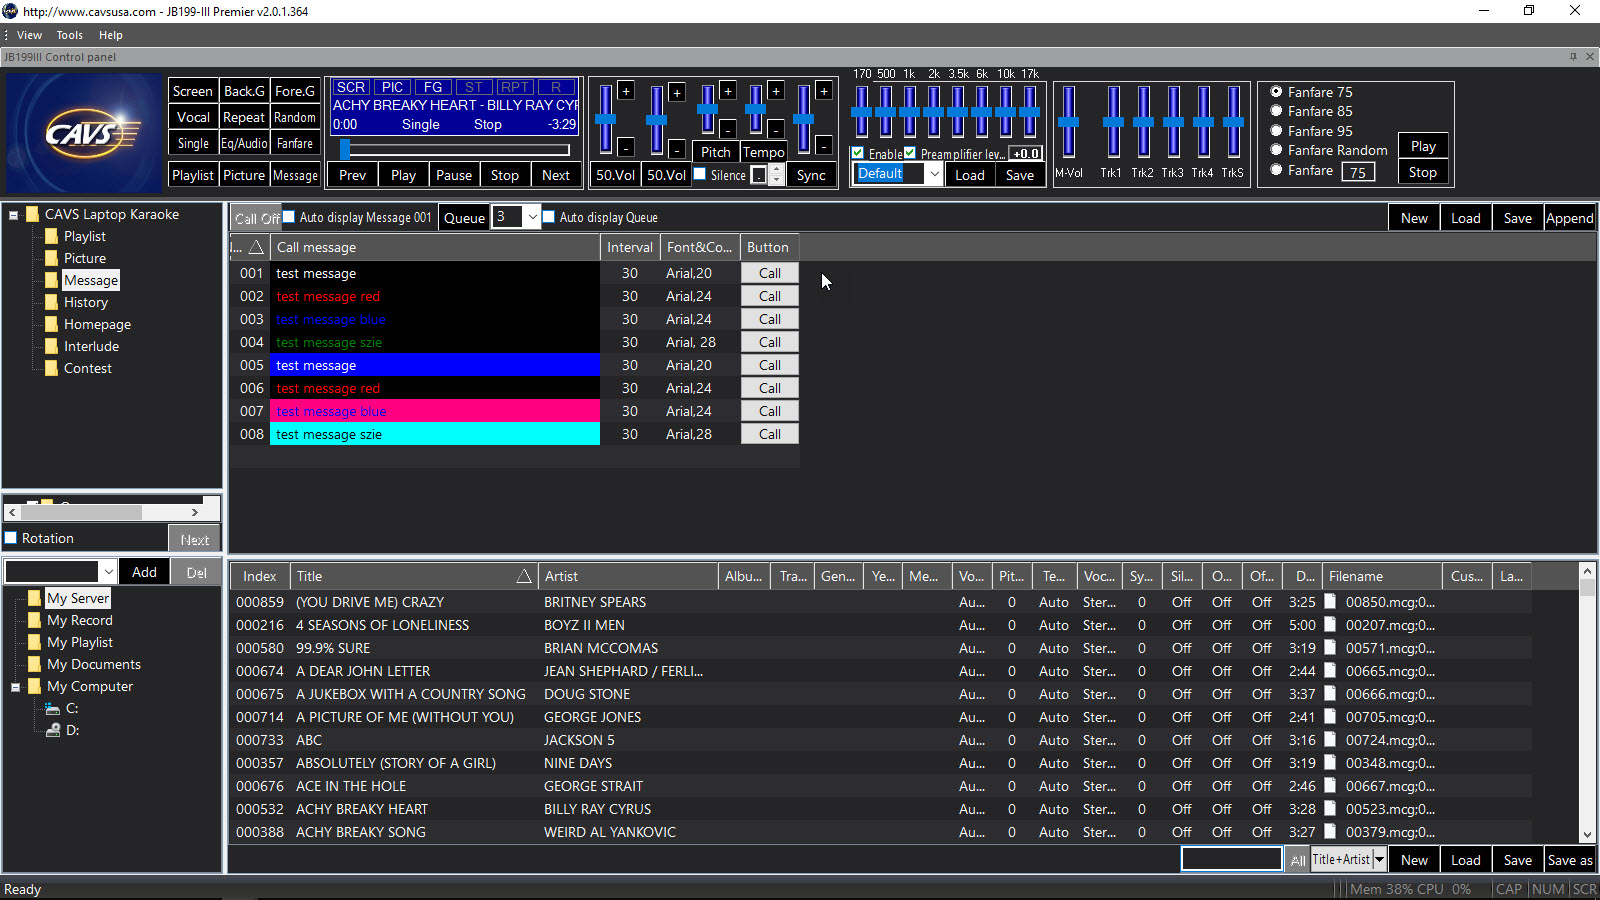Open the History folder icon
1600x900 pixels.
51,302
